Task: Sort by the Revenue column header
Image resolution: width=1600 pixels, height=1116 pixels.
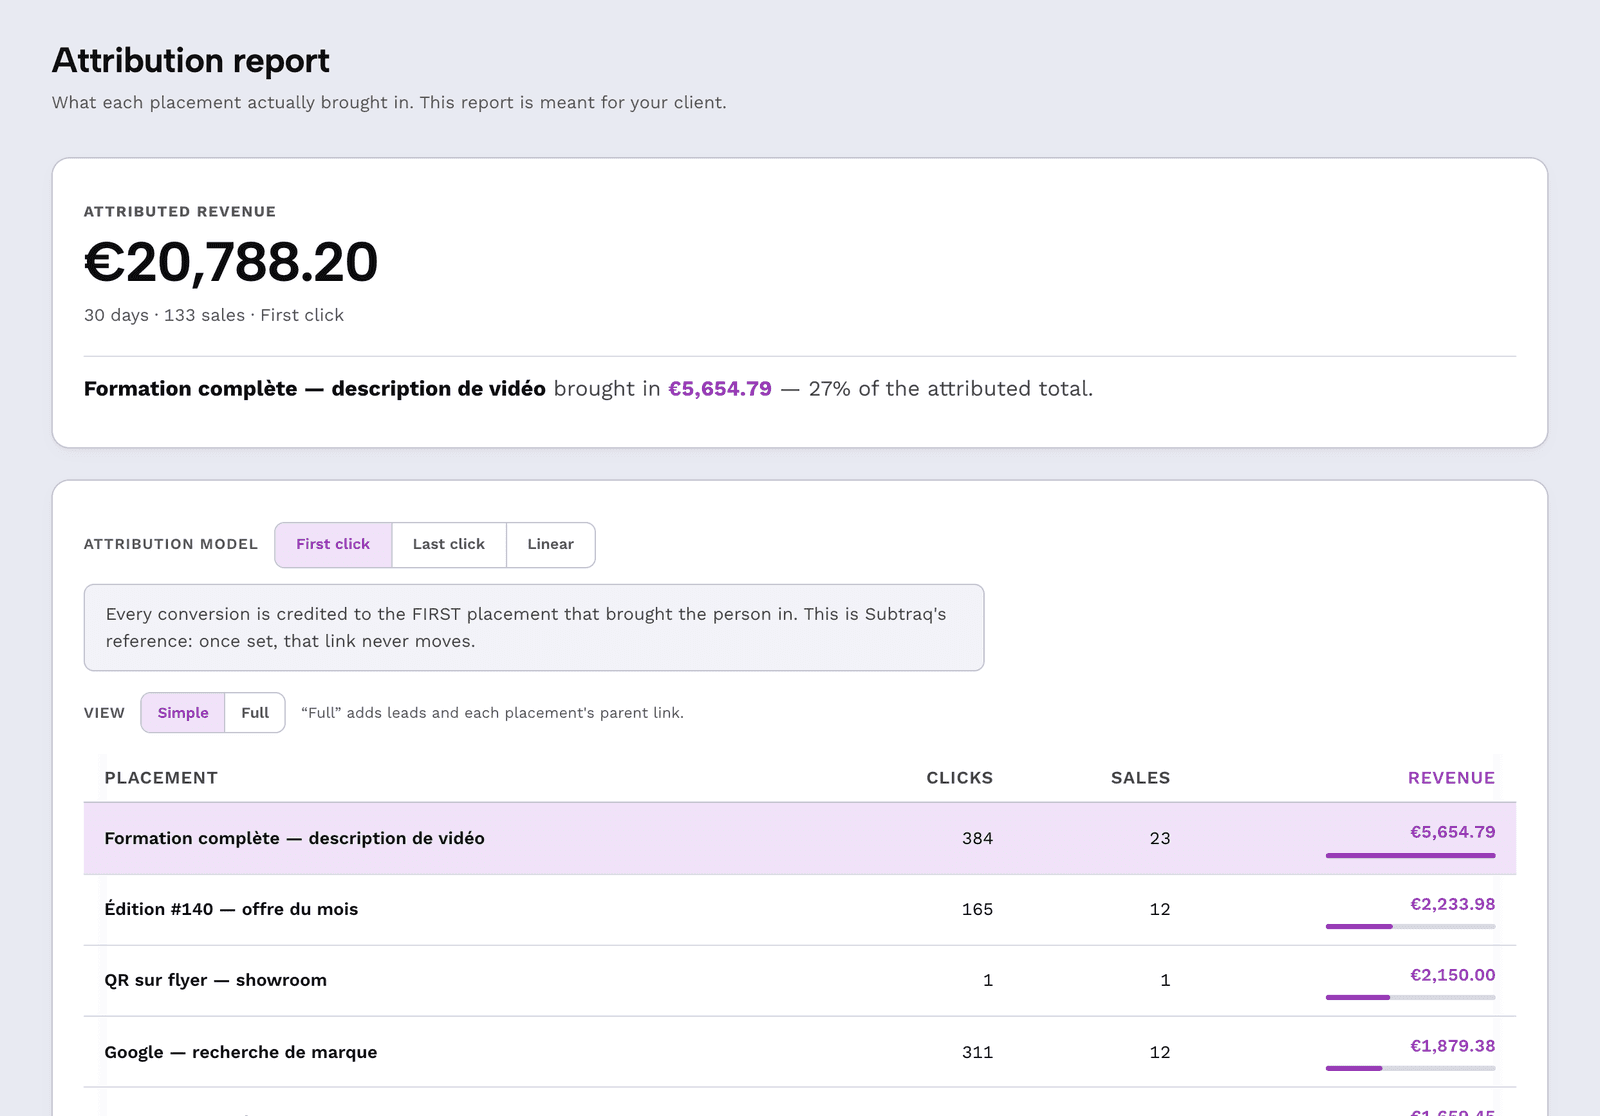Action: click(1451, 778)
